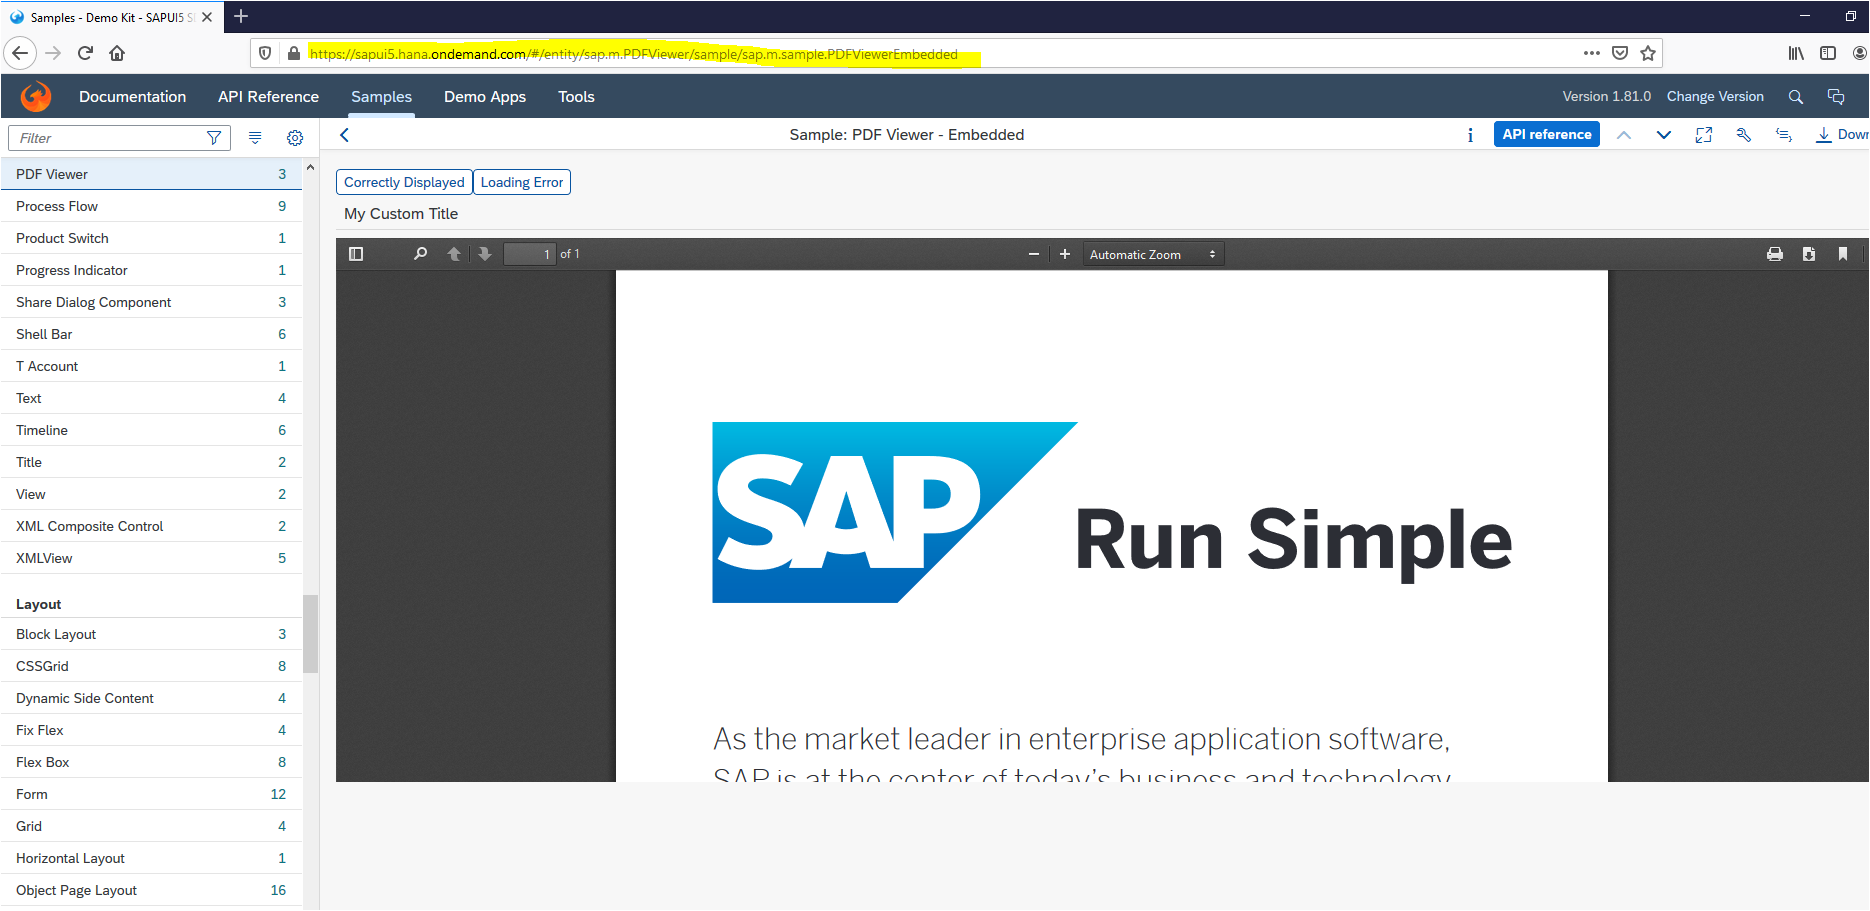Click the filter funnel icon in the Filter field
Screen dimensions: 1870x911
[214, 138]
